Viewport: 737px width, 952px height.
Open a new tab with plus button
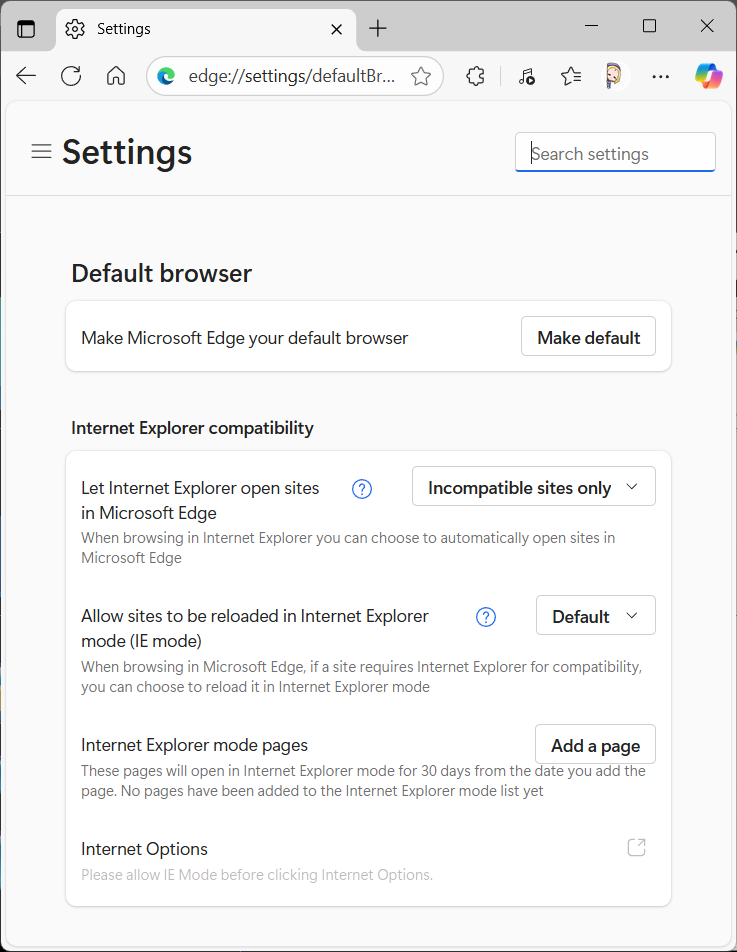click(x=377, y=29)
